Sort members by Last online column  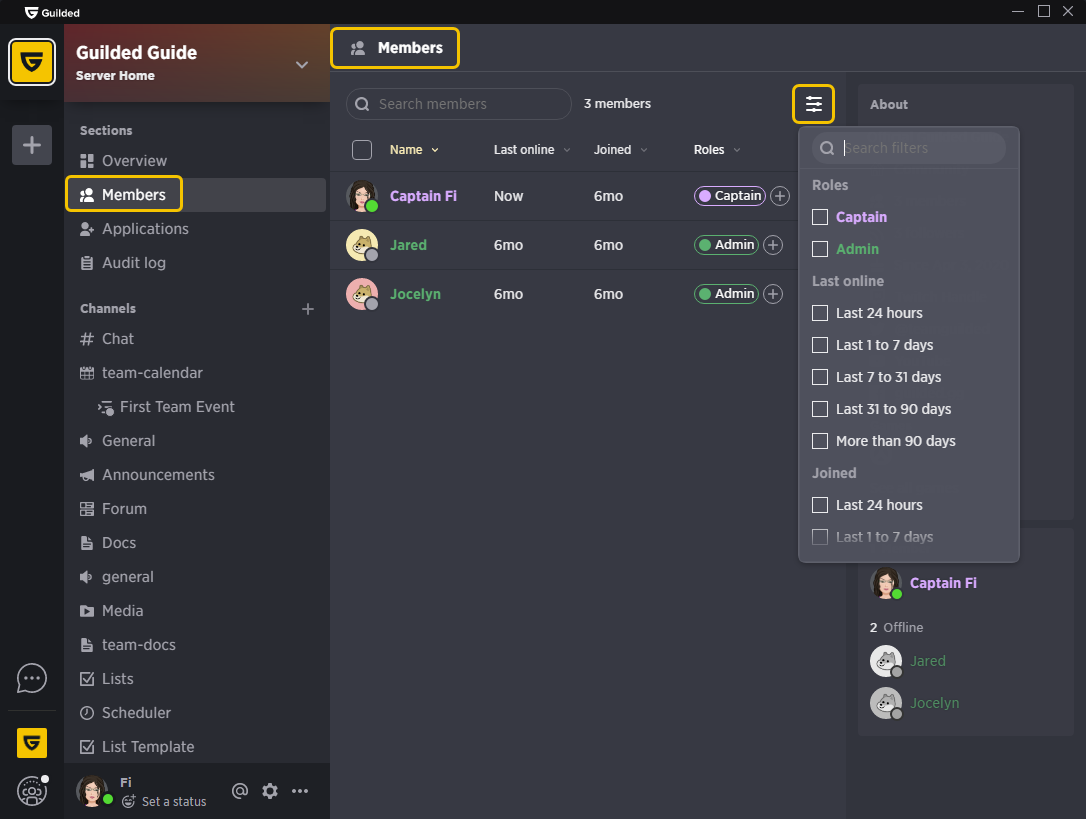pyautogui.click(x=532, y=150)
